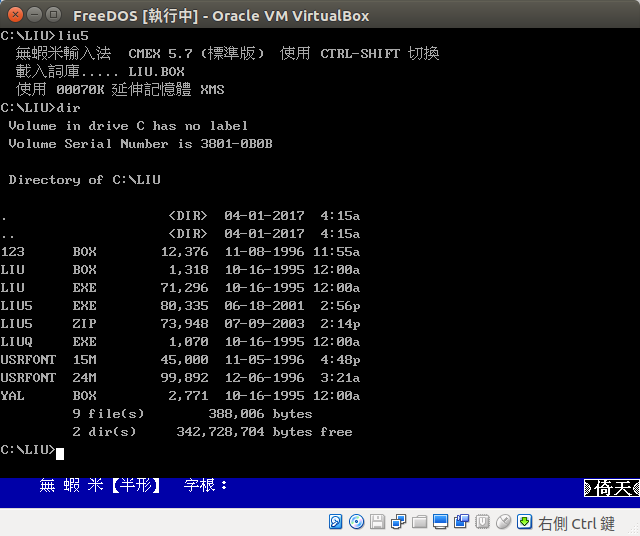
Task: Open the display settings monitor icon
Action: 440,522
